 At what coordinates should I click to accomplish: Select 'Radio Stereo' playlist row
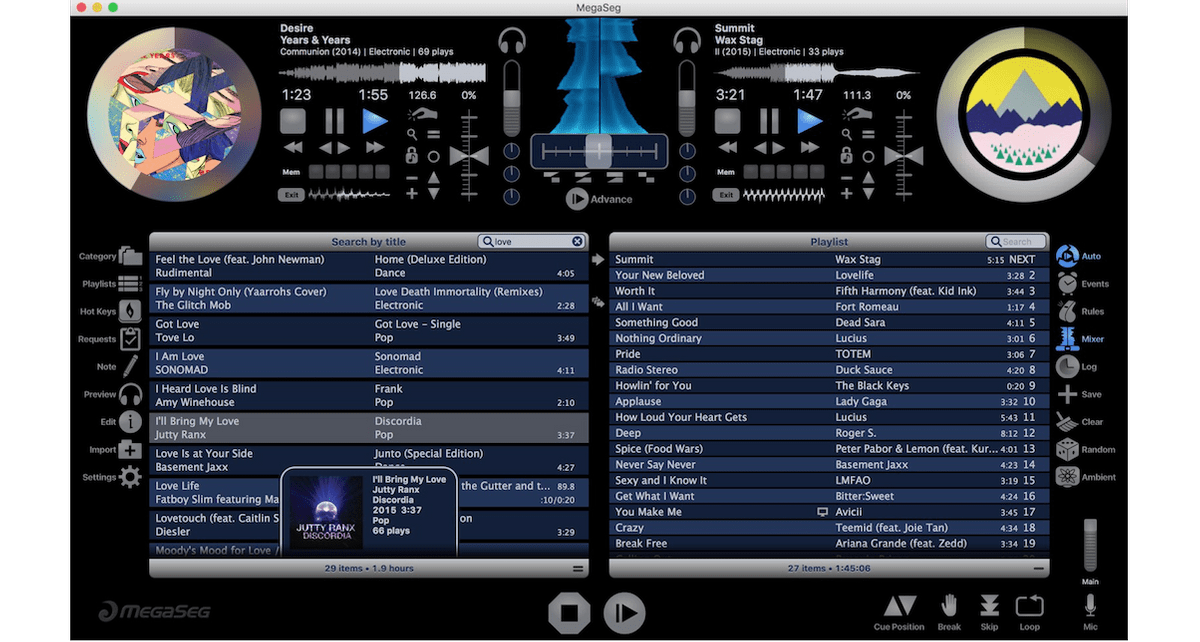829,370
